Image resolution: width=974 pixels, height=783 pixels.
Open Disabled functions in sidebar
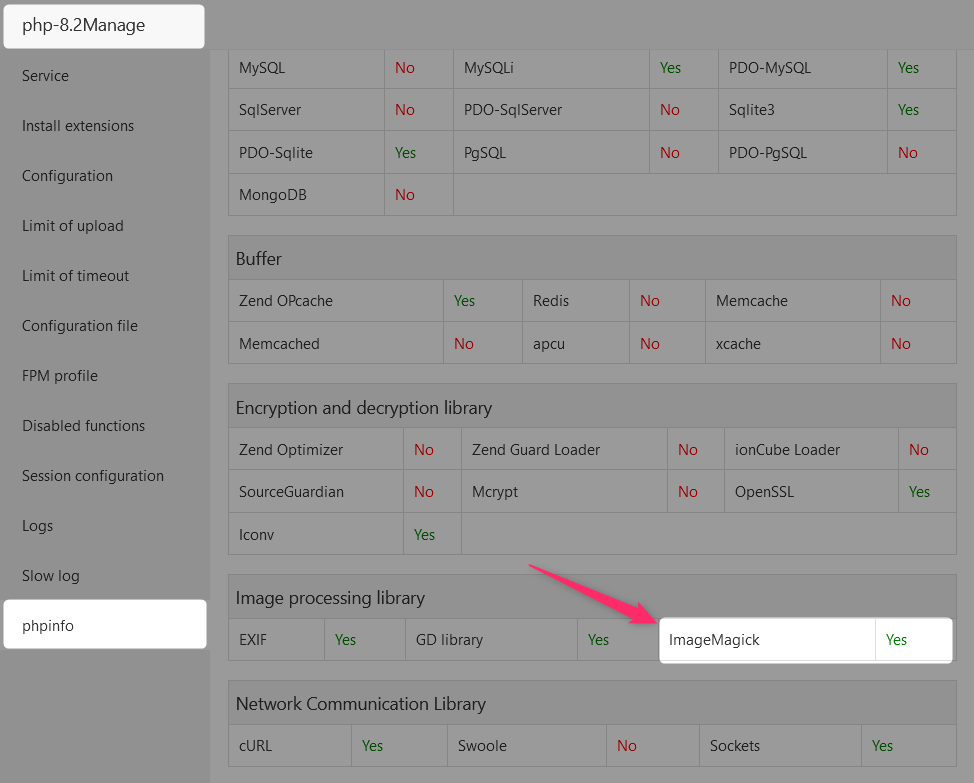pos(84,426)
